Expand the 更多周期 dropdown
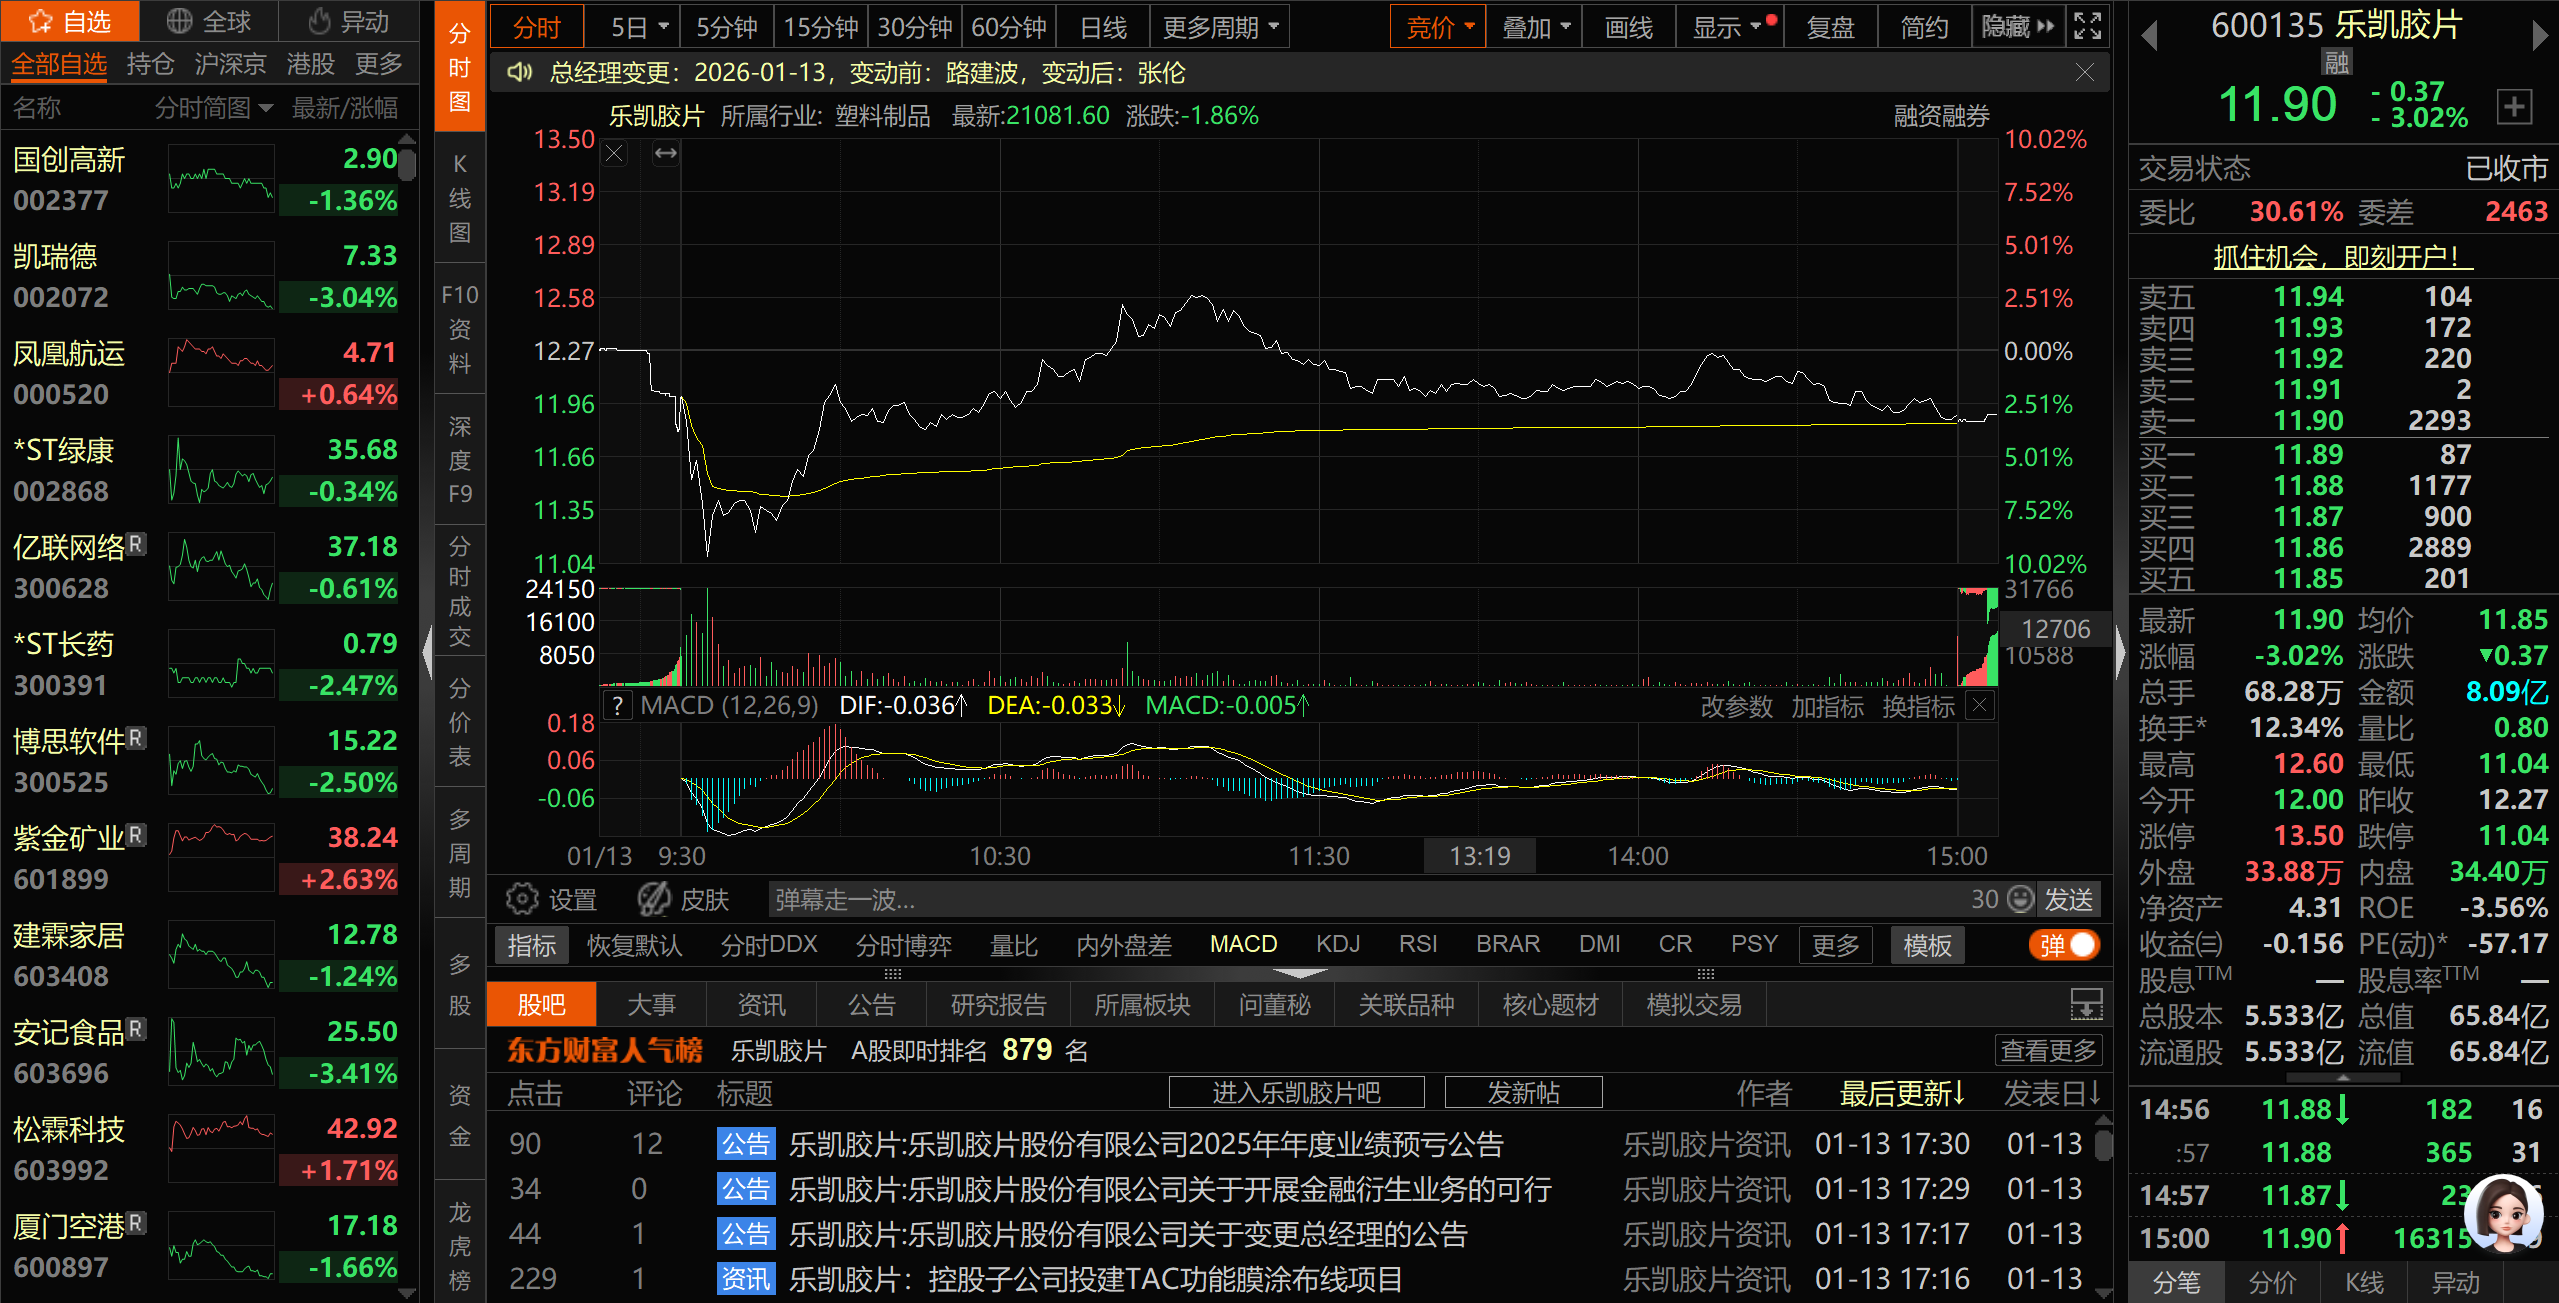The height and width of the screenshot is (1303, 2559). pos(1219,27)
